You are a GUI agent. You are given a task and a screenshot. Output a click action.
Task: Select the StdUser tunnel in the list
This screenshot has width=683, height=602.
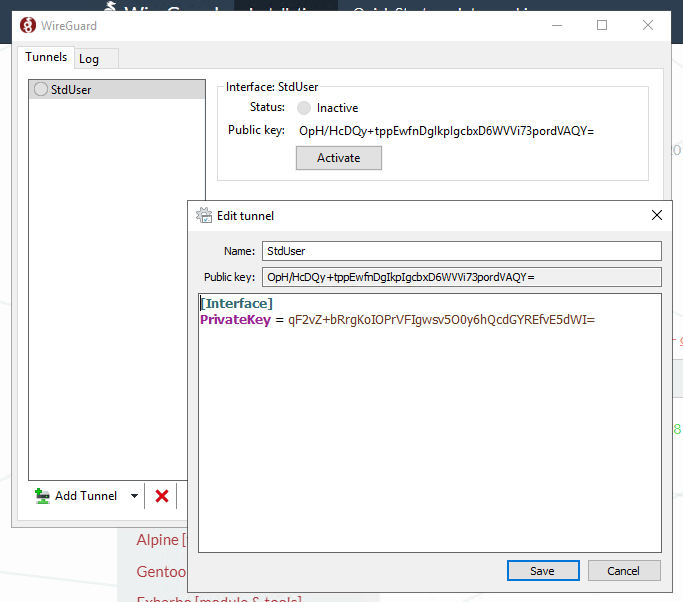[x=76, y=90]
